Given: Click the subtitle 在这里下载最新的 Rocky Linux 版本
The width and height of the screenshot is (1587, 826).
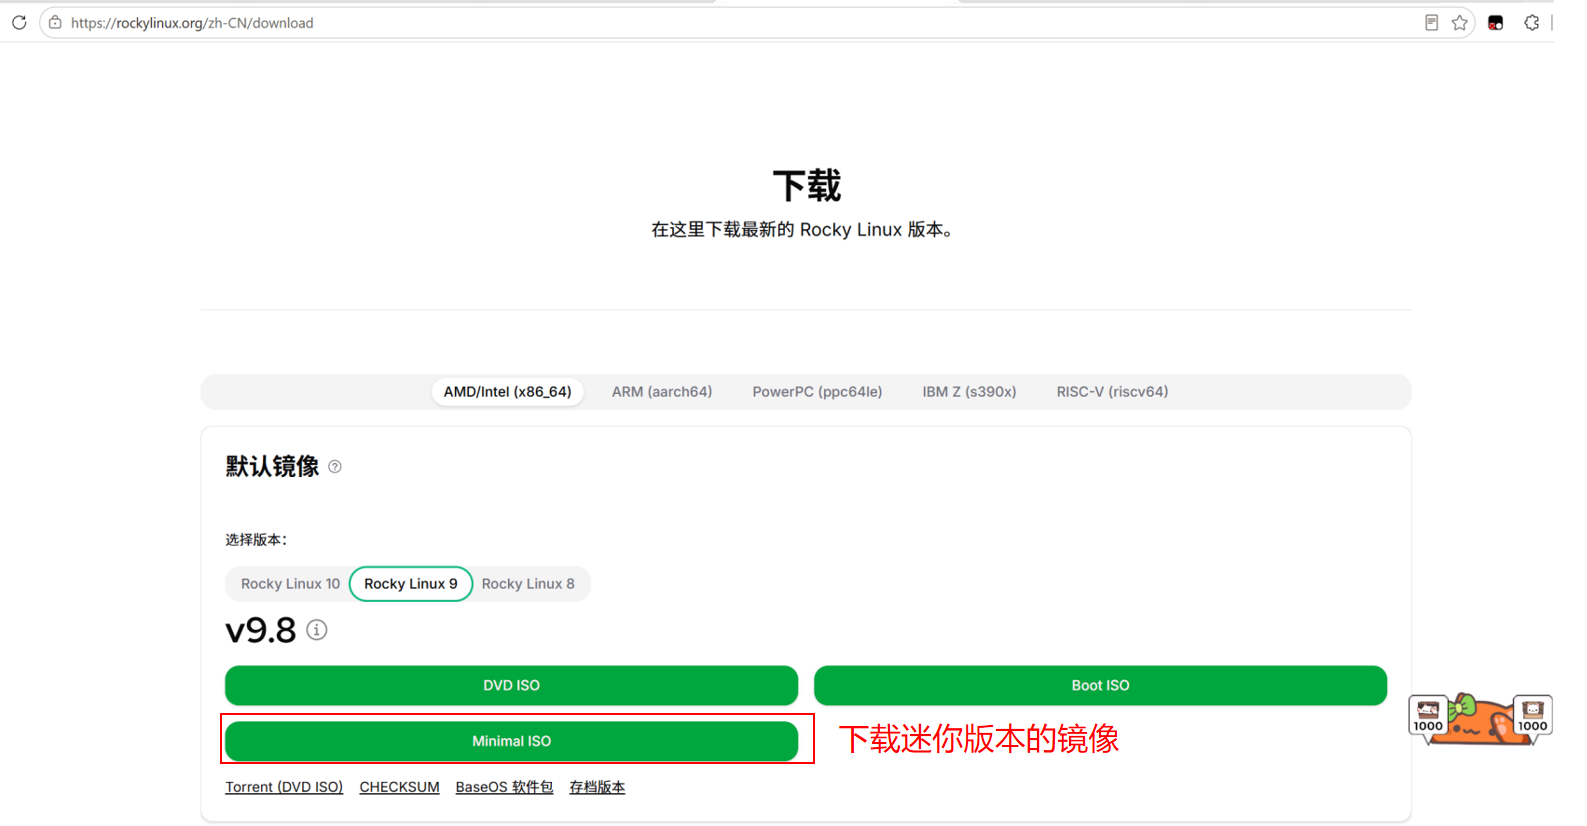Looking at the screenshot, I should (802, 230).
